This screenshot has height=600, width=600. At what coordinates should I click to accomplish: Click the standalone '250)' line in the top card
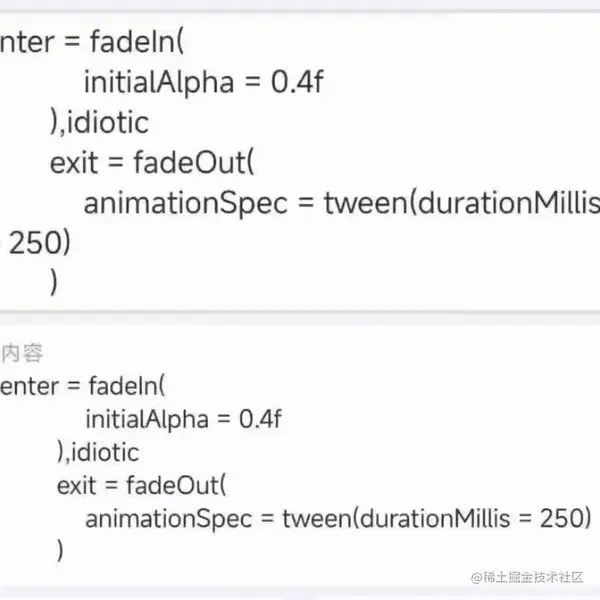click(x=40, y=243)
